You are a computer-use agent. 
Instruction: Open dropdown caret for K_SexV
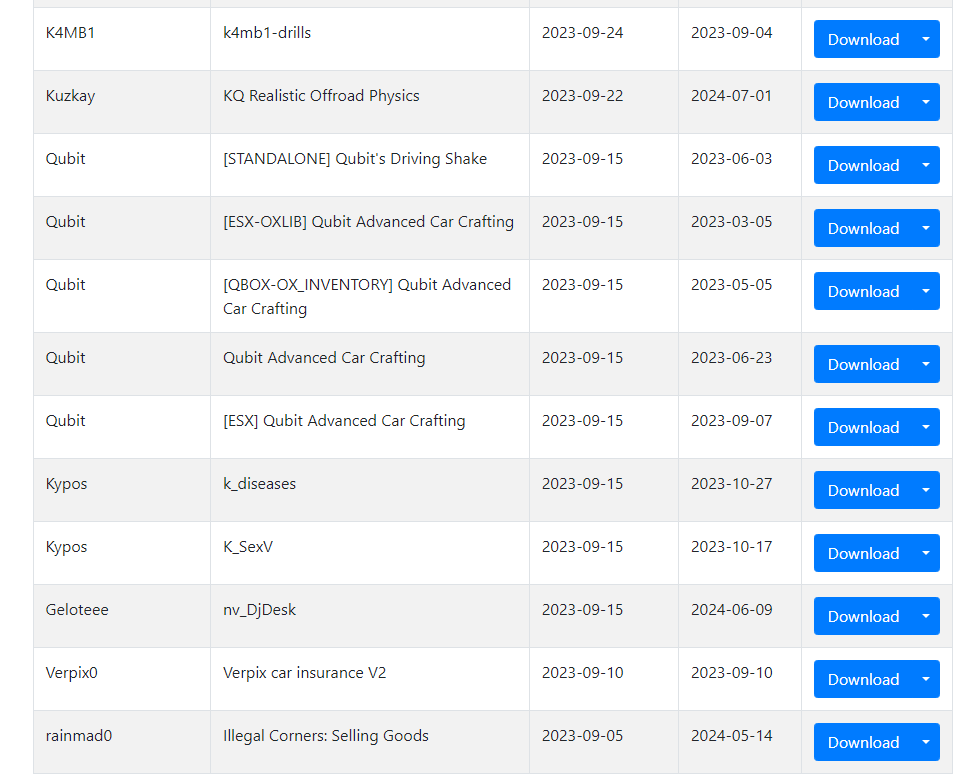coord(926,554)
